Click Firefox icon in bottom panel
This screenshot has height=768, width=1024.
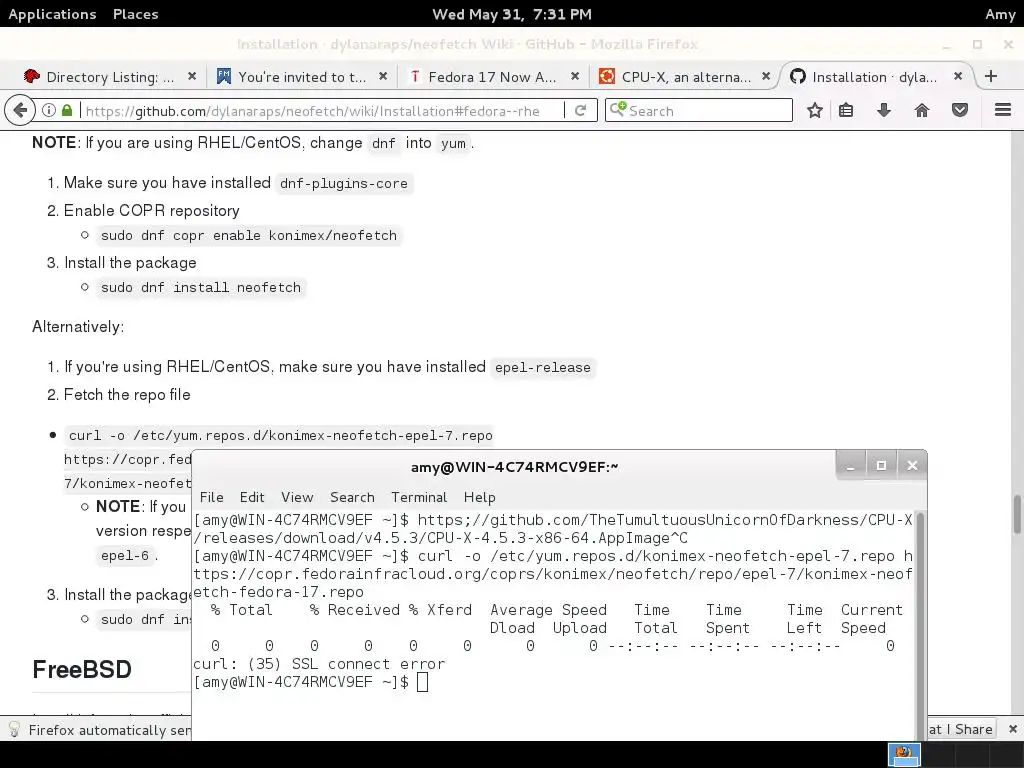[x=904, y=754]
